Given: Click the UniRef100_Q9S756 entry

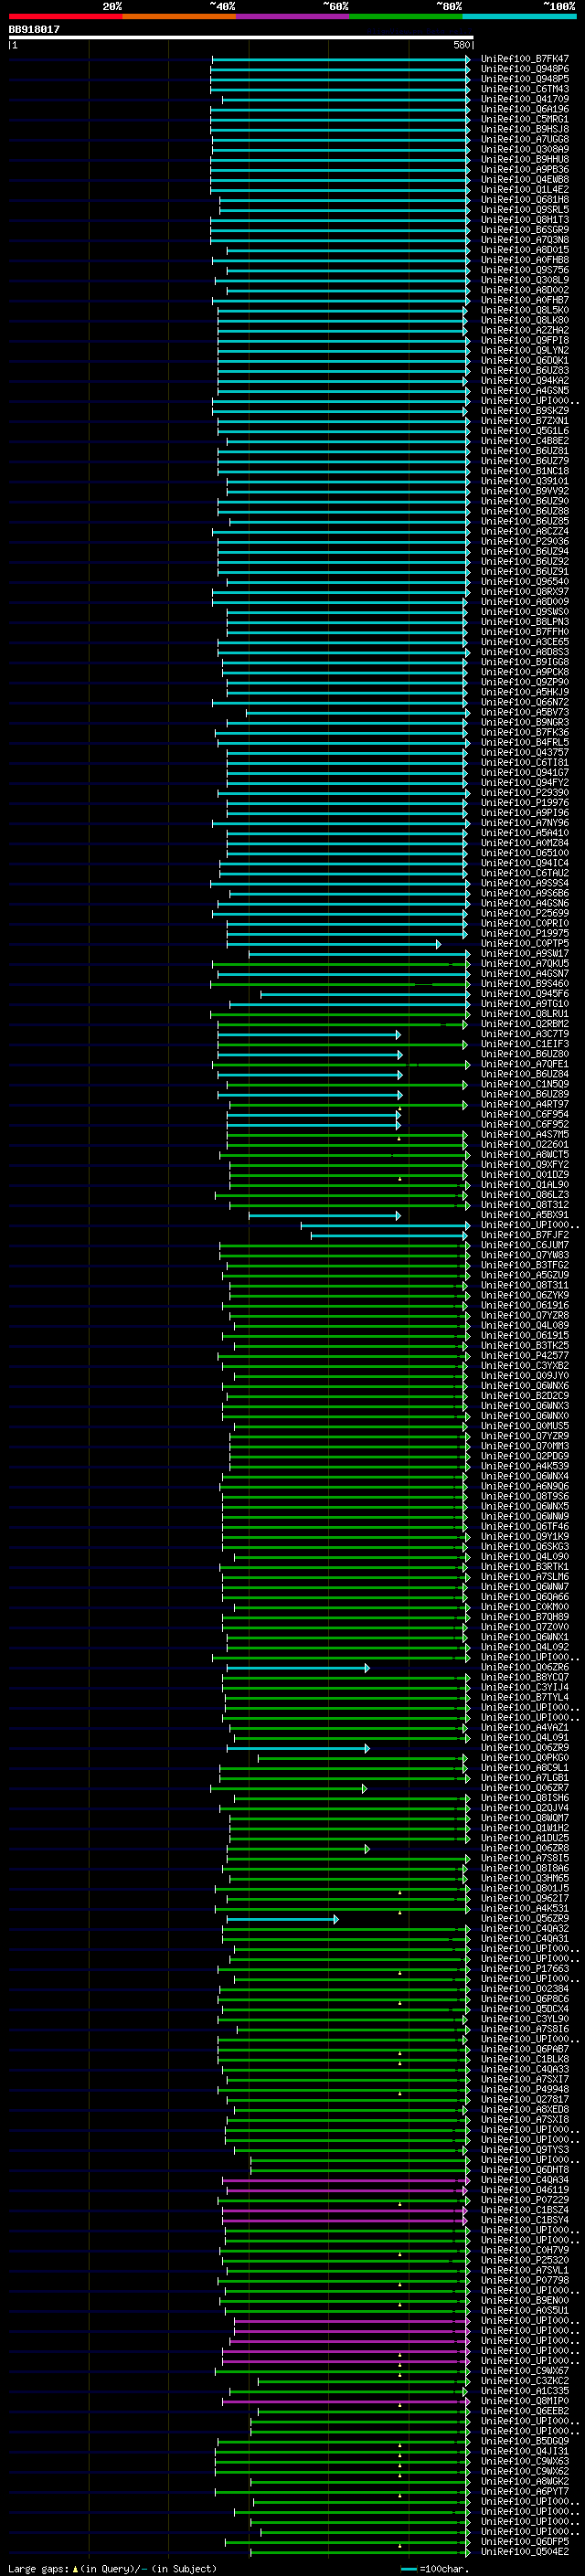Looking at the screenshot, I should [524, 270].
